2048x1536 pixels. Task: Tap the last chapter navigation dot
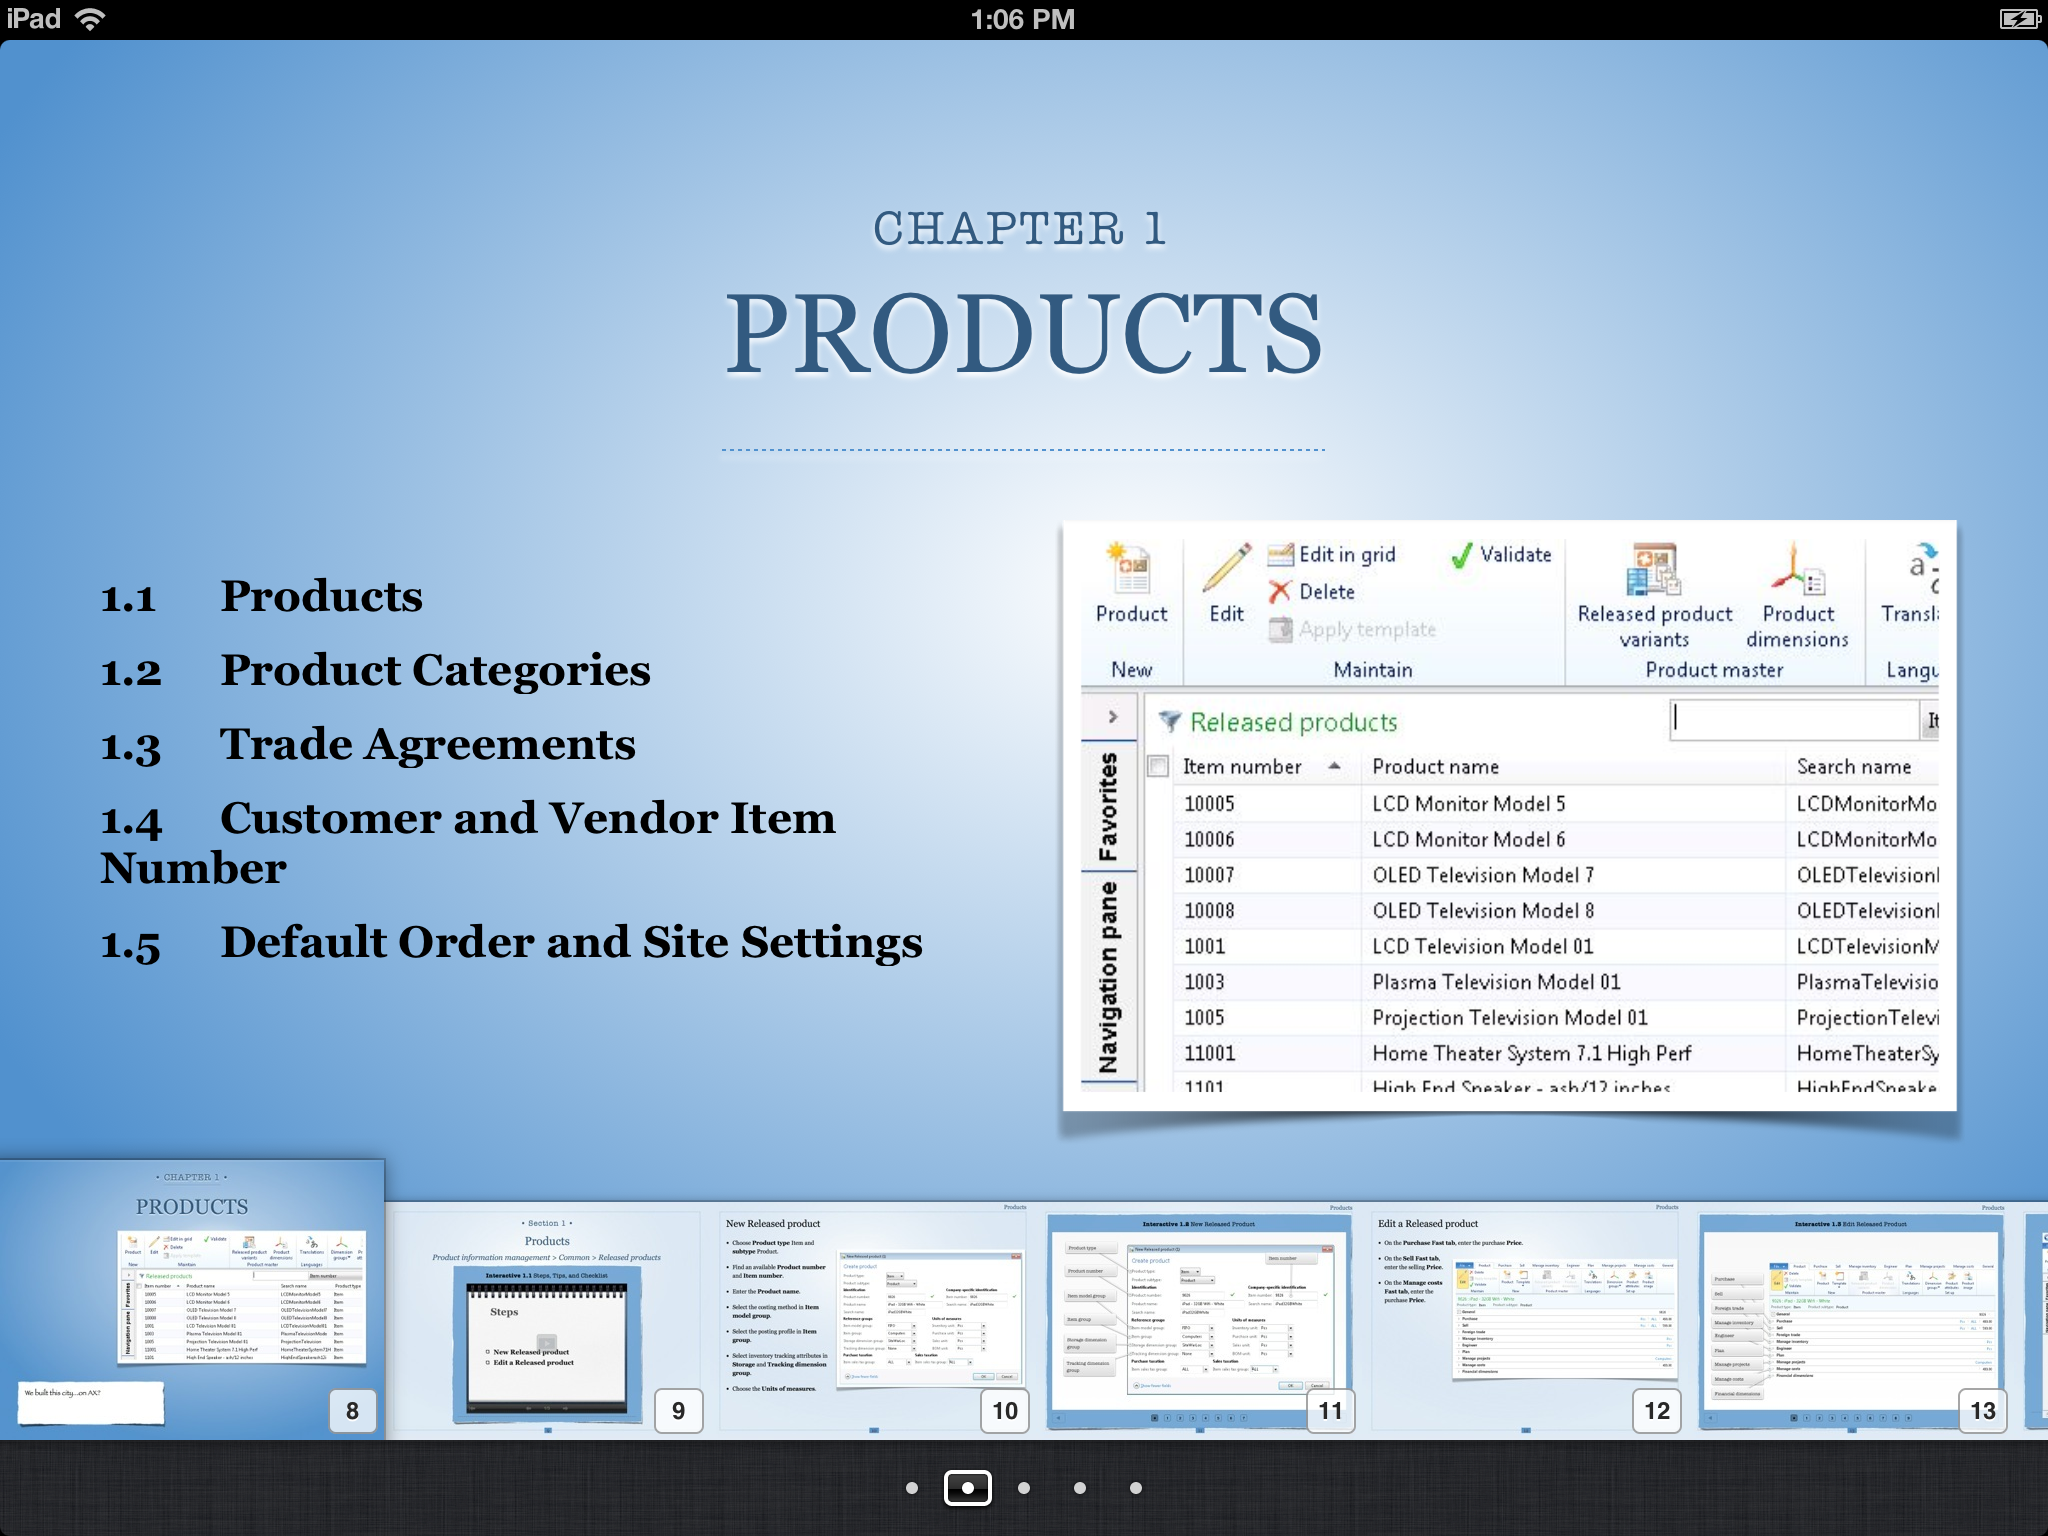click(1135, 1488)
